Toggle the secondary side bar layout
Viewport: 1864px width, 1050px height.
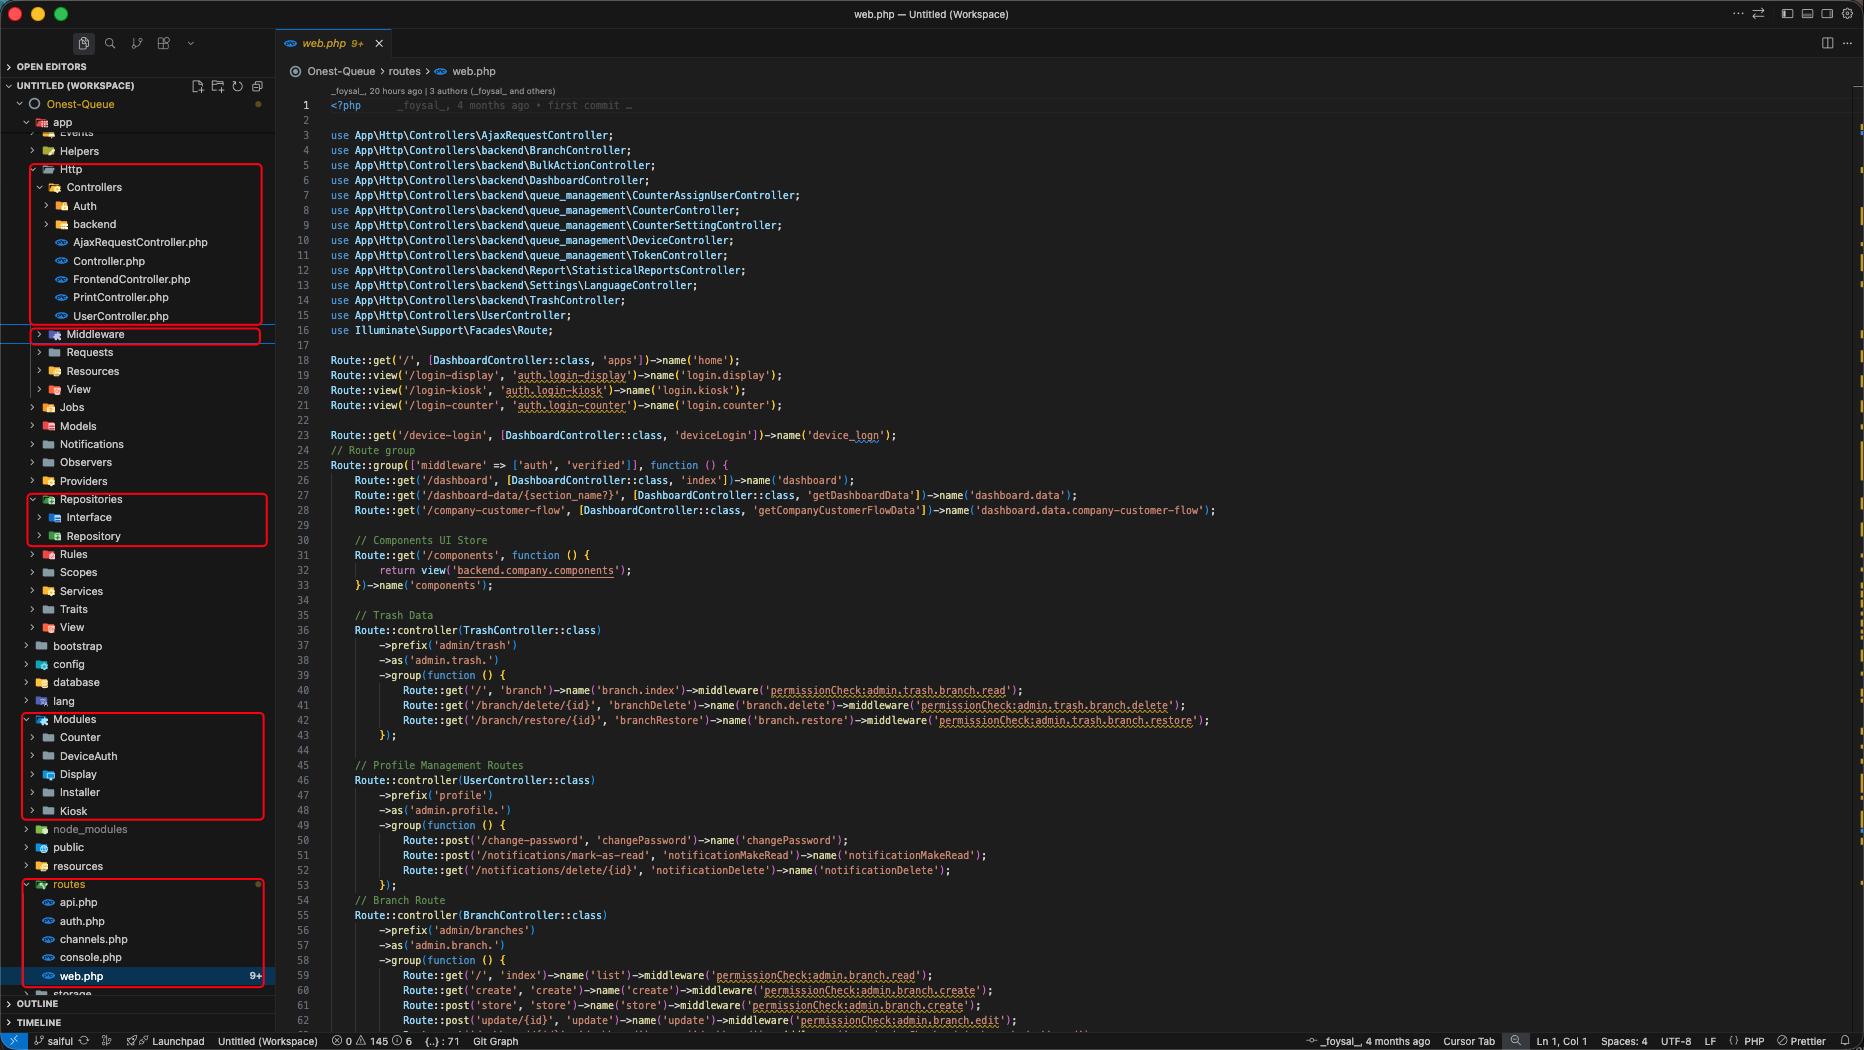coord(1827,14)
